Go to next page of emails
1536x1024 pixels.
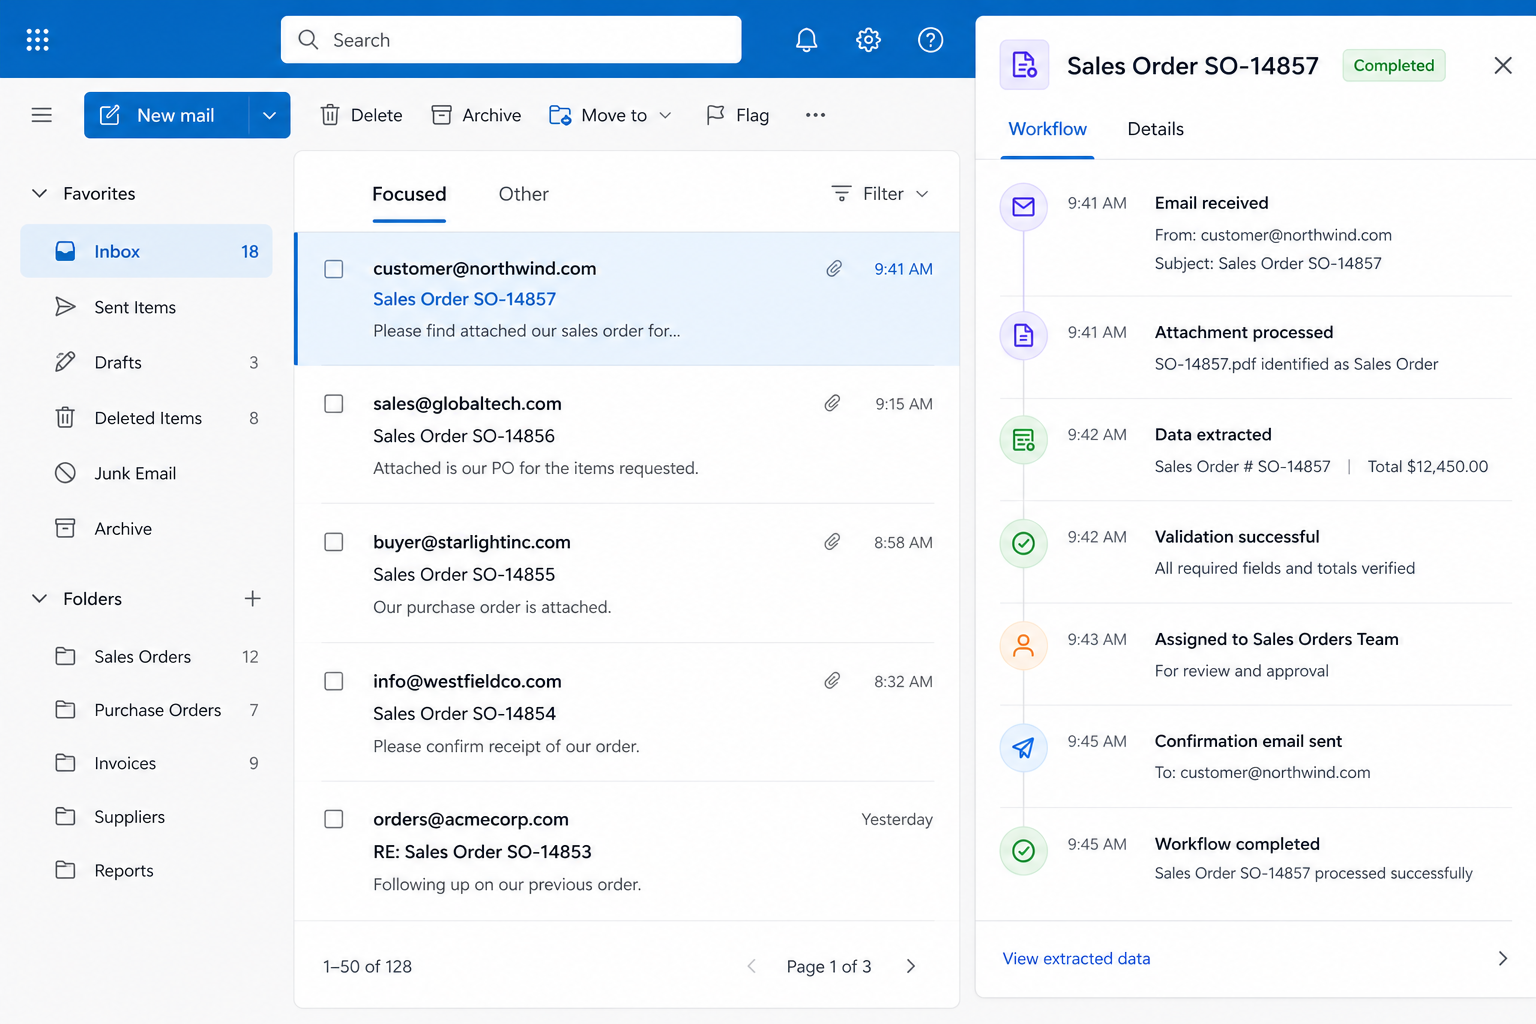[910, 966]
